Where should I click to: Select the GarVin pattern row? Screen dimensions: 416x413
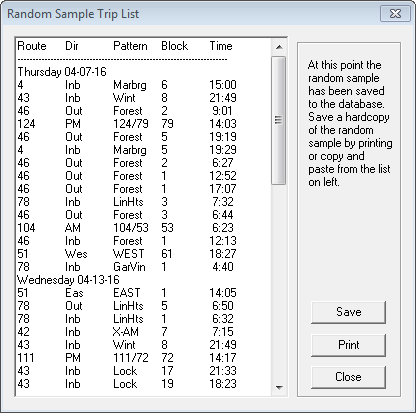pyautogui.click(x=127, y=267)
